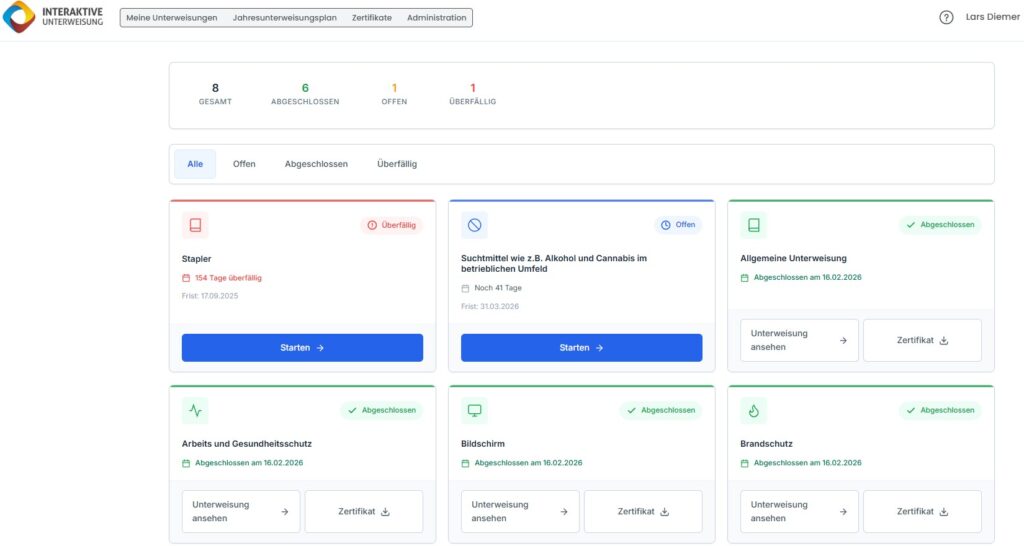
Task: Download the Brandschutz Zertifikat
Action: [922, 511]
